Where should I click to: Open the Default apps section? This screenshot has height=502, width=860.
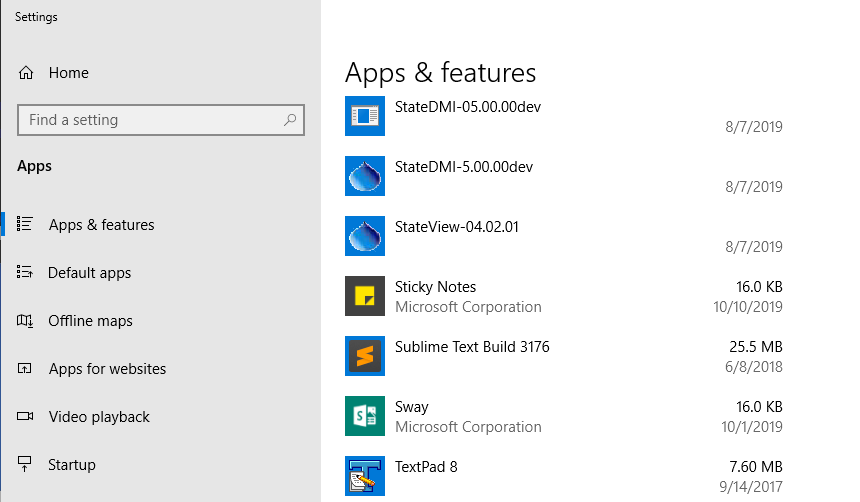89,273
